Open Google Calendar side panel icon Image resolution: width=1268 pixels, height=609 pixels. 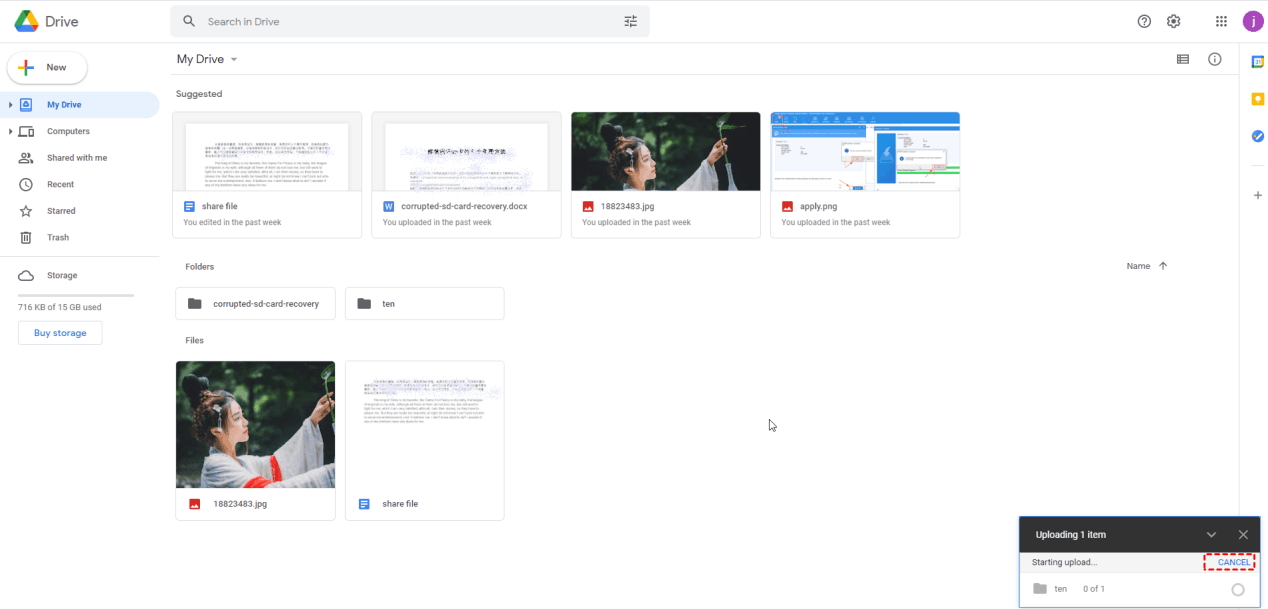(1258, 62)
